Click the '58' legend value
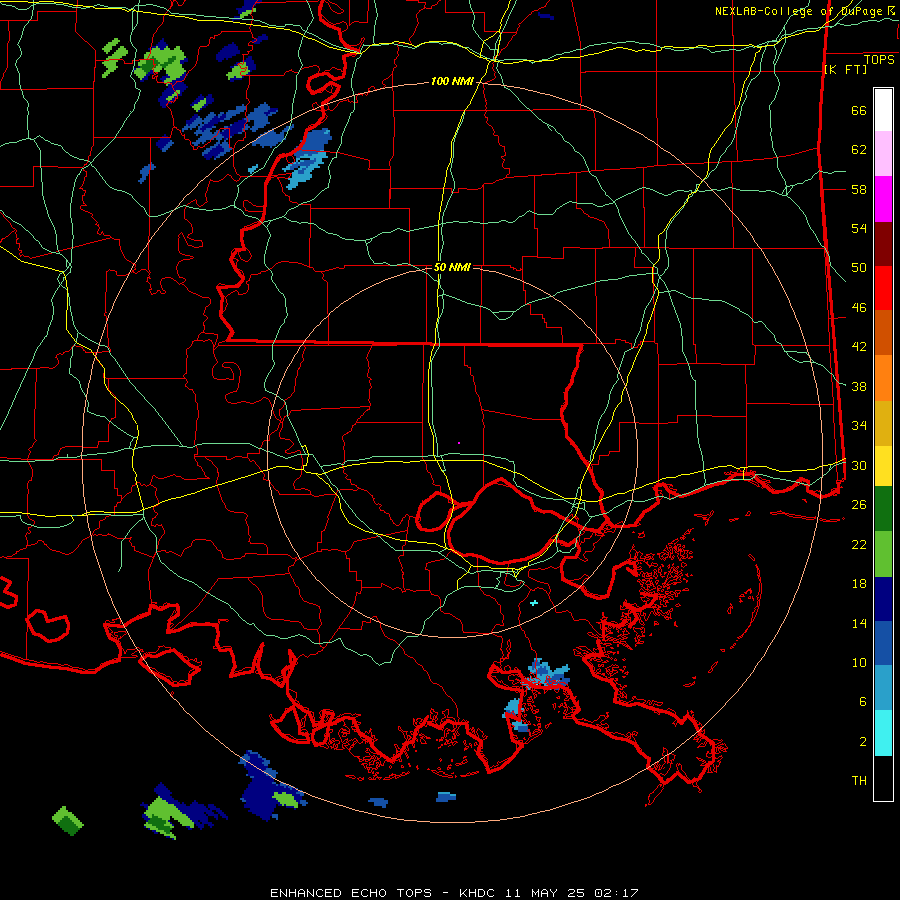The image size is (900, 900). tap(859, 189)
